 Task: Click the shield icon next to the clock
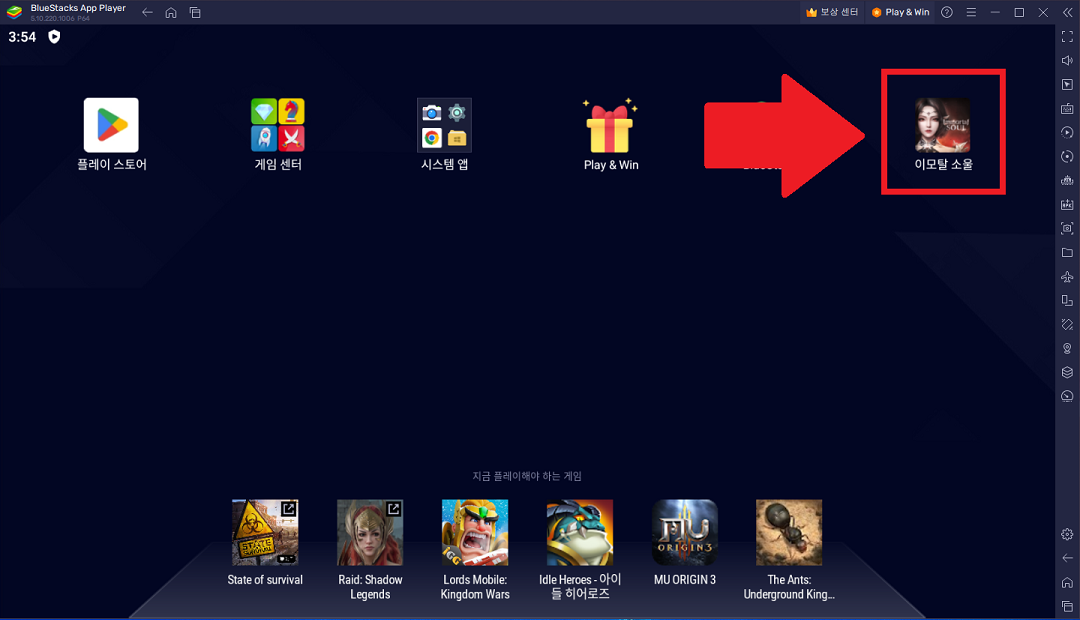pos(54,37)
